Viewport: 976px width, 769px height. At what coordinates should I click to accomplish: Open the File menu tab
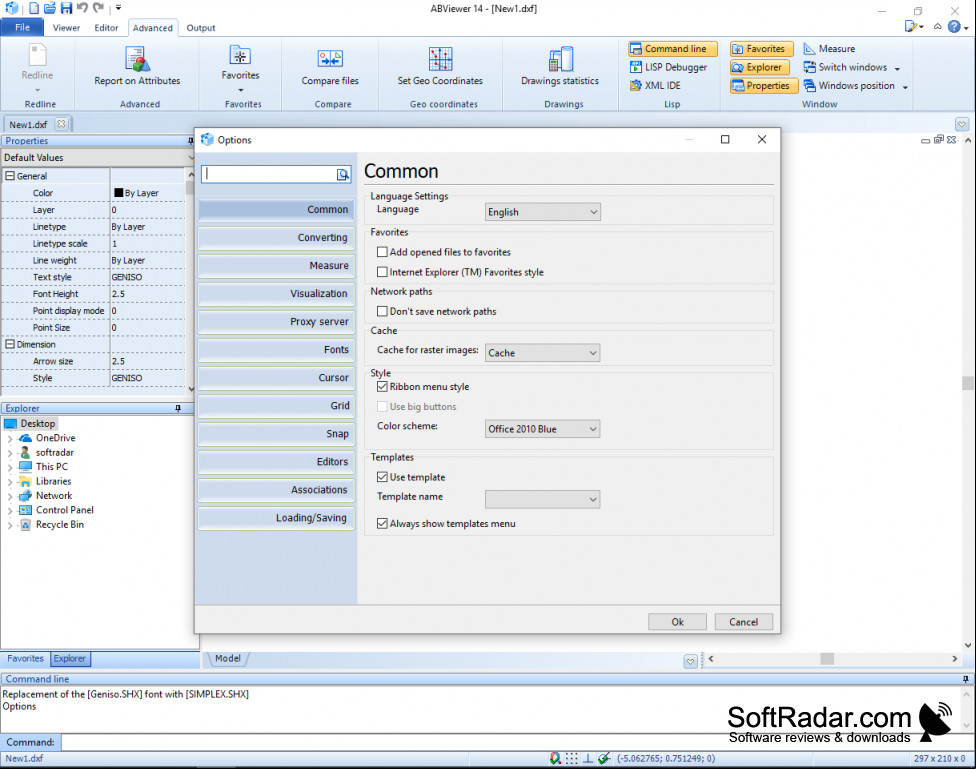click(22, 27)
